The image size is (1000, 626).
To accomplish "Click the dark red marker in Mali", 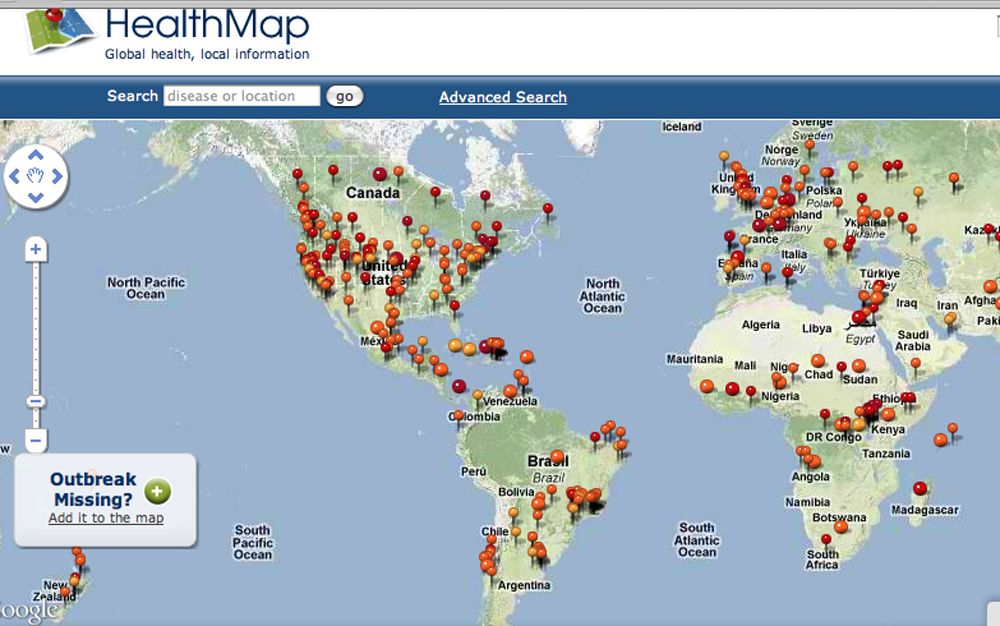I will tap(732, 388).
